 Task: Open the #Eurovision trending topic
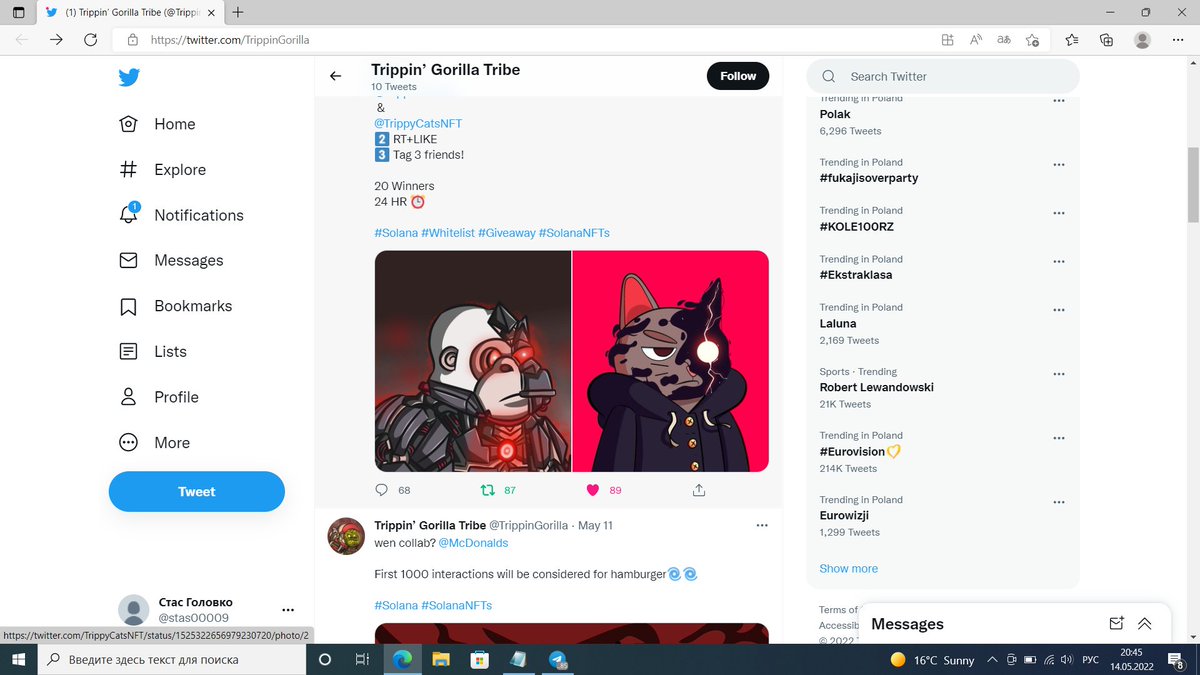point(853,451)
